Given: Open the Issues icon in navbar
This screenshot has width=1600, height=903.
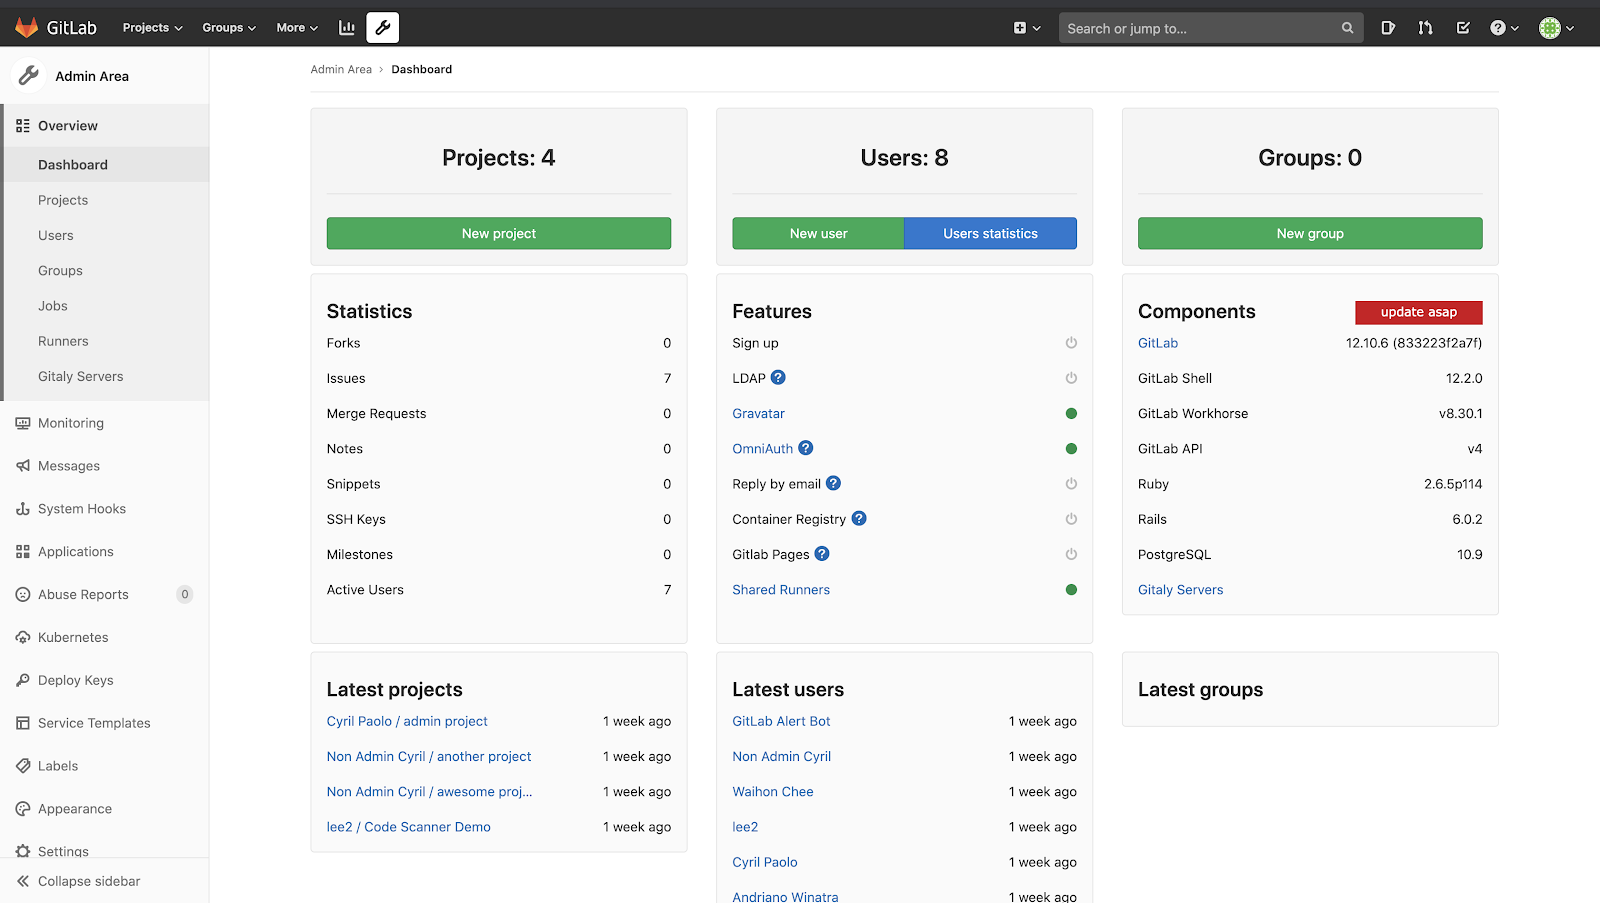Looking at the screenshot, I should [1388, 28].
